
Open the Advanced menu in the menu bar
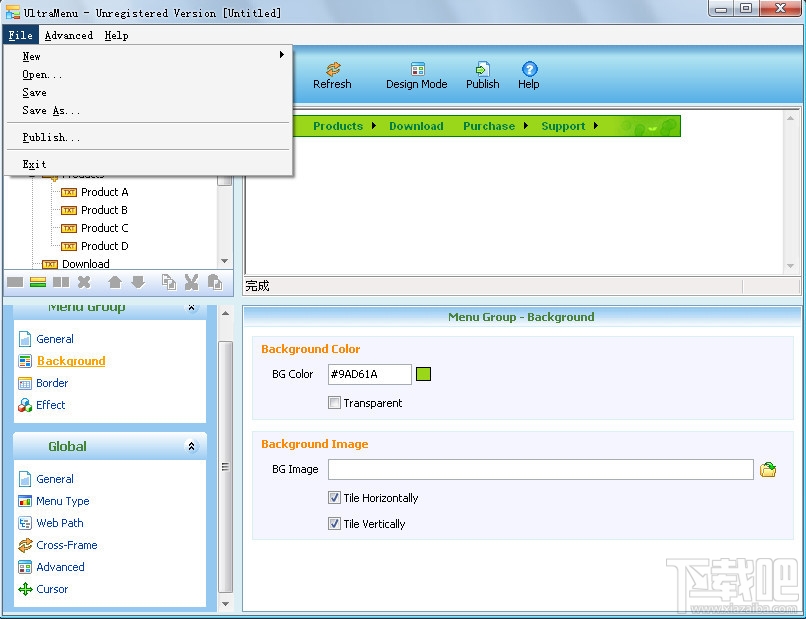pos(68,35)
